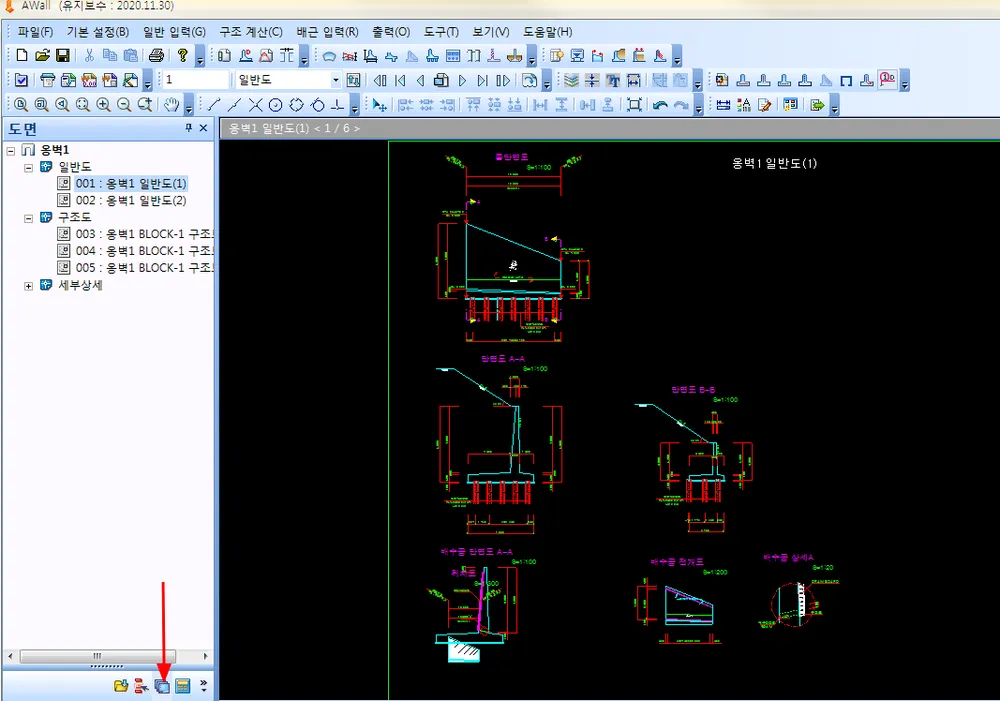Click the drawing panel icon at sidebar bottom

pyautogui.click(x=162, y=686)
